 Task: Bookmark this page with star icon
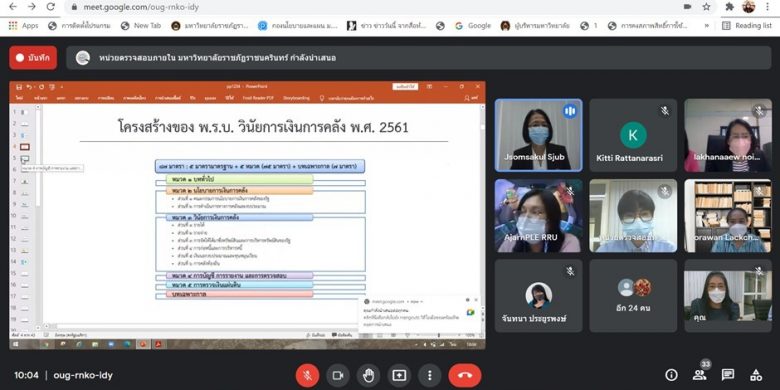coord(706,6)
